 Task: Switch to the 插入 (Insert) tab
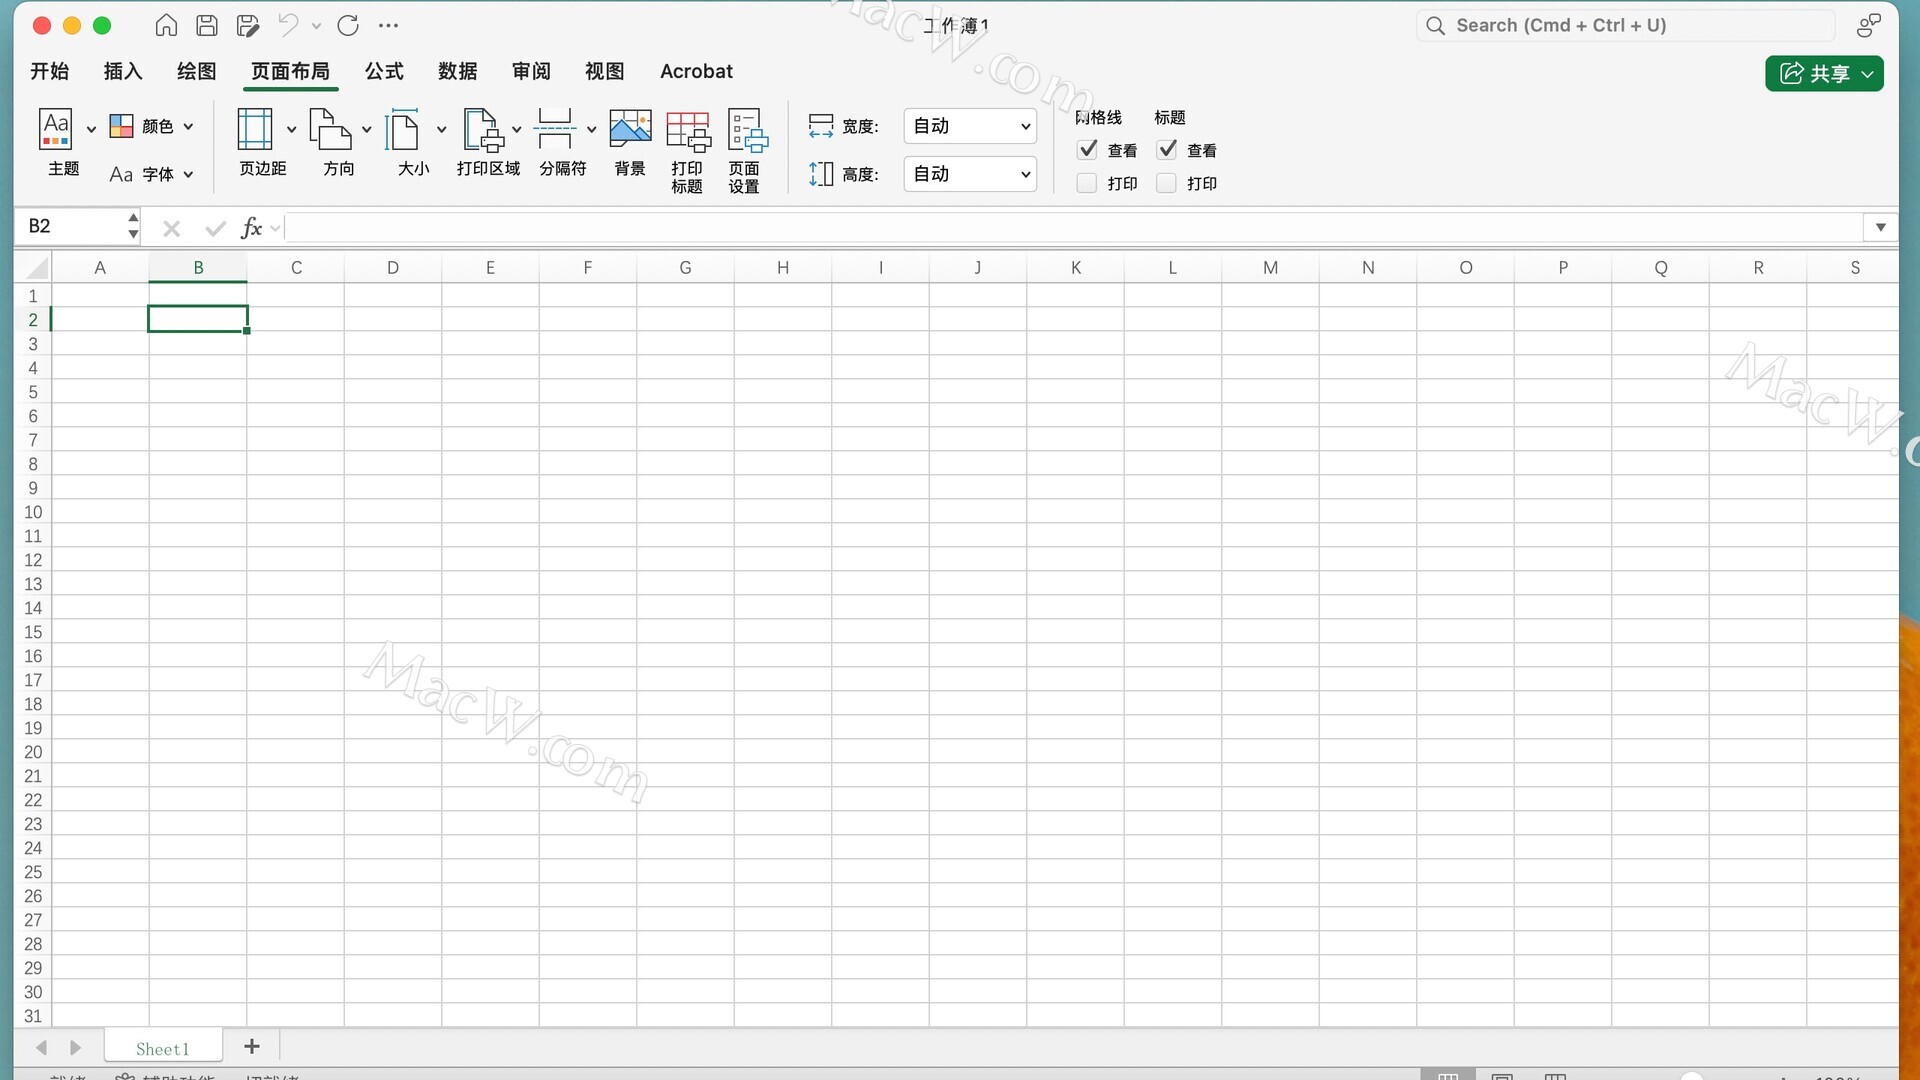[x=123, y=71]
